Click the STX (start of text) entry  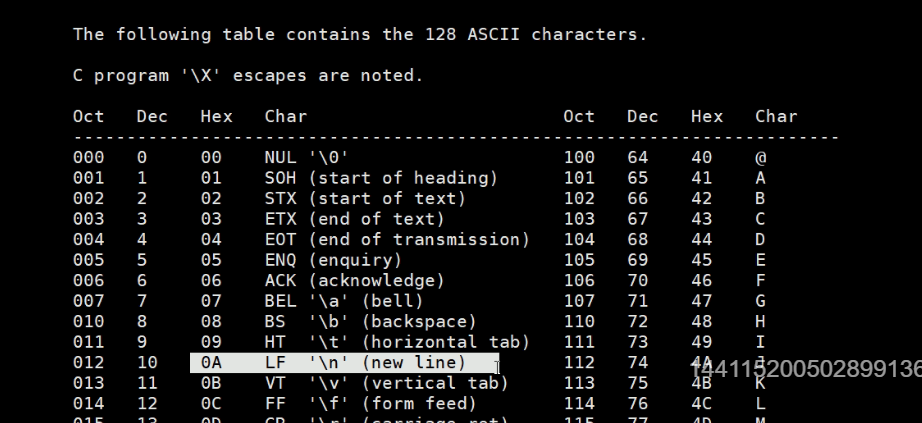tap(365, 199)
